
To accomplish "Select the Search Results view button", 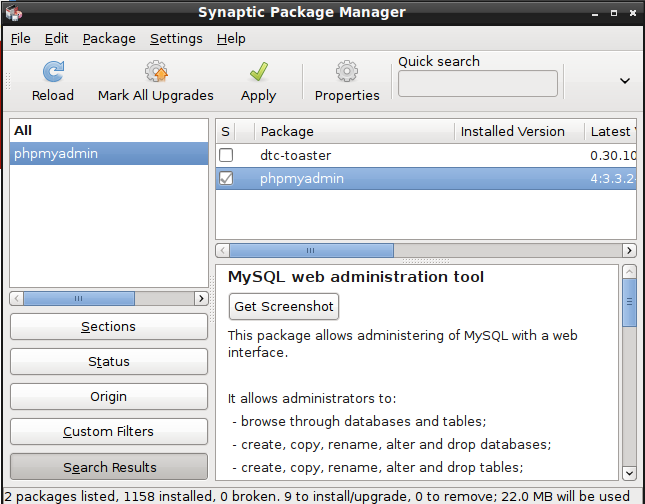I will pos(109,467).
